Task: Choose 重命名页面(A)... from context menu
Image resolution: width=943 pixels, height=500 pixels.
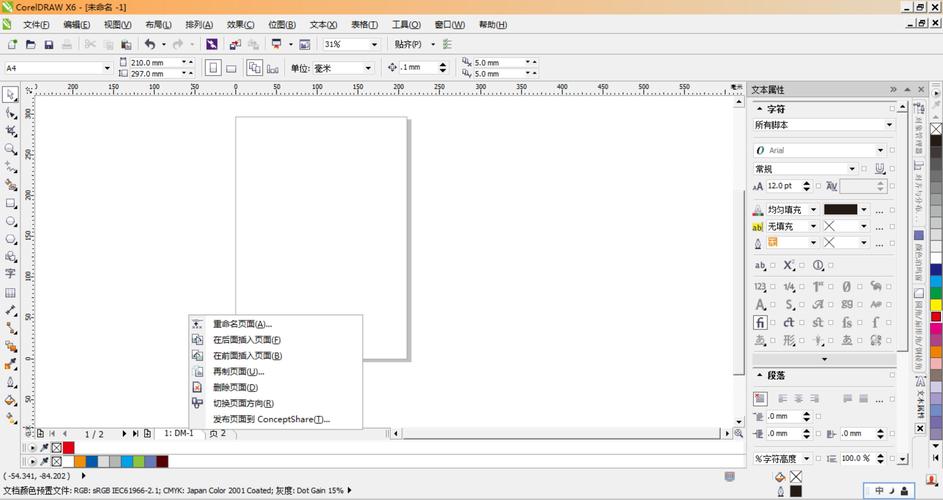Action: click(x=242, y=324)
